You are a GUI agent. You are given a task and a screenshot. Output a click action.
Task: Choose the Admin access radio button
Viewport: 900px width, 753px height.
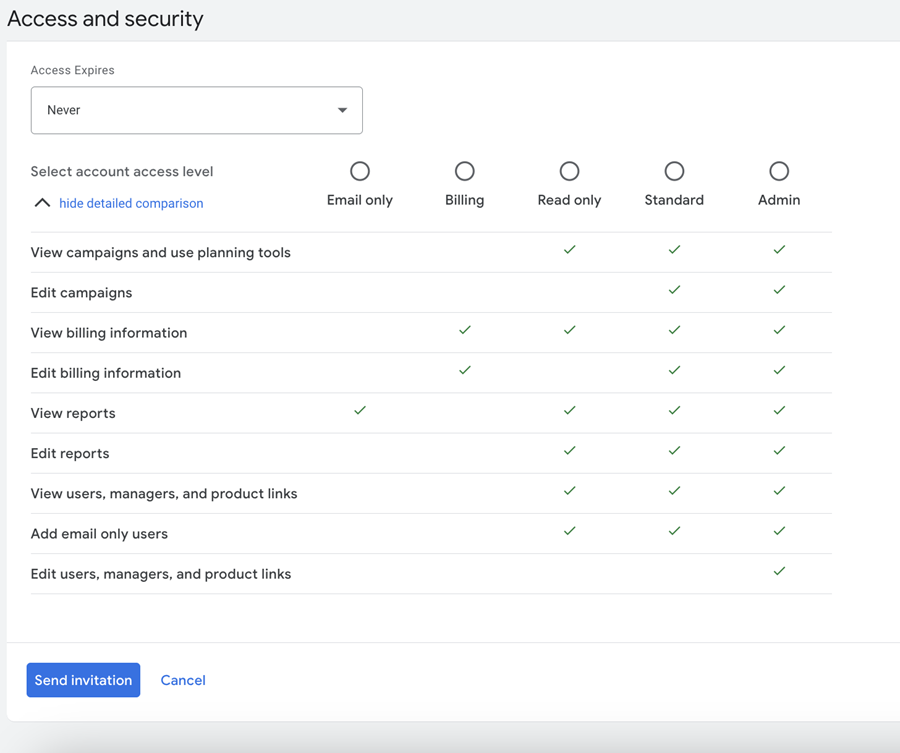(779, 172)
